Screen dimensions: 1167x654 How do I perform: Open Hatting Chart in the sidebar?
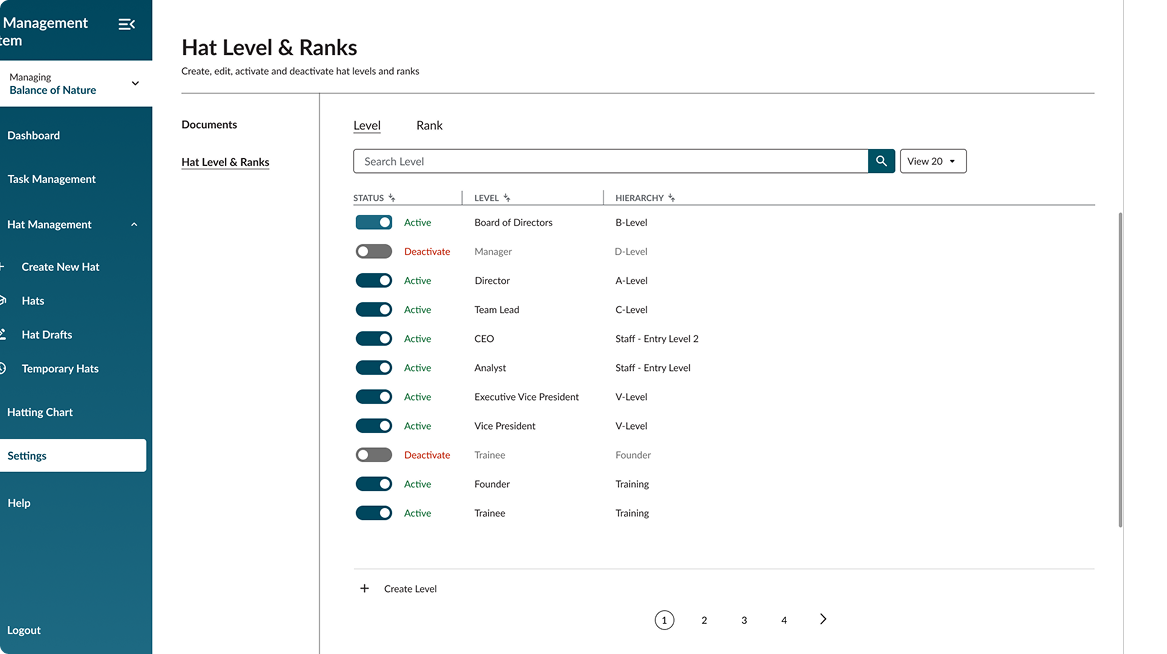40,412
